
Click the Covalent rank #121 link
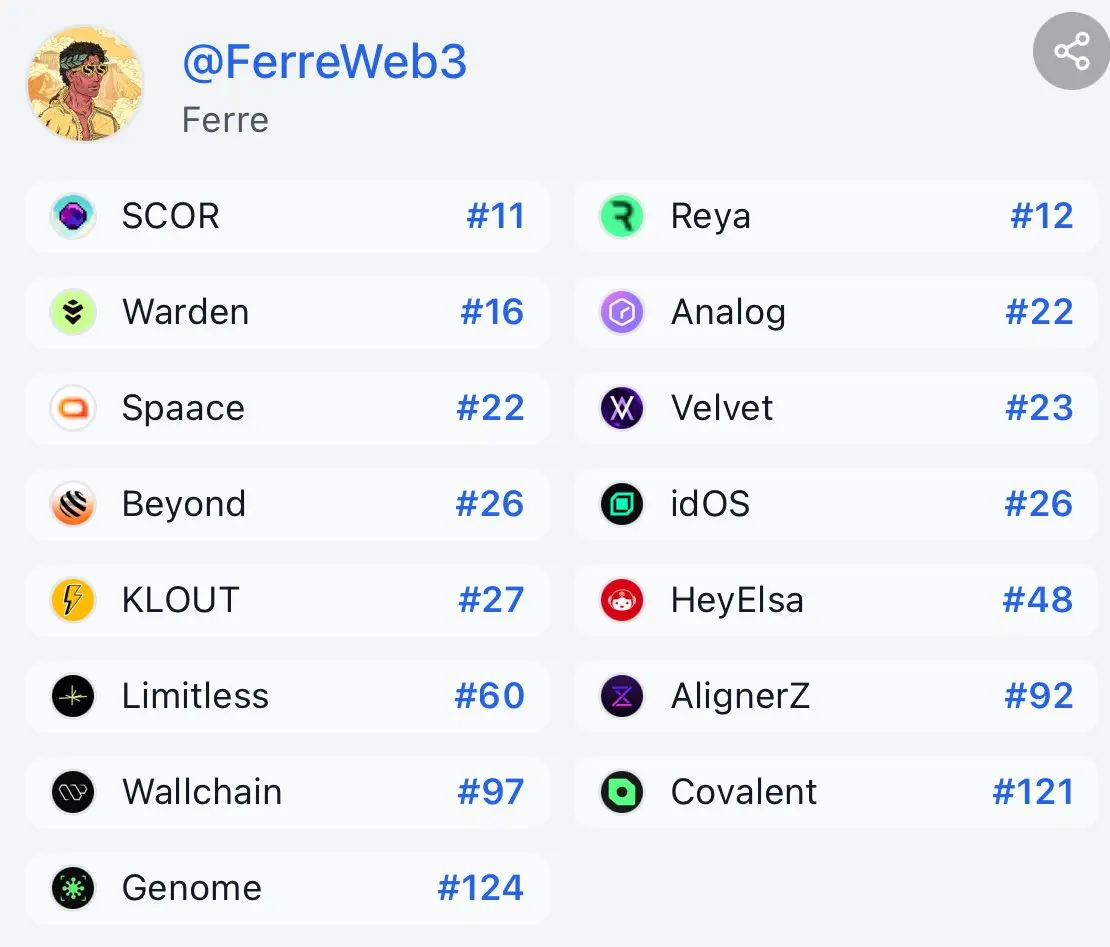point(1032,792)
